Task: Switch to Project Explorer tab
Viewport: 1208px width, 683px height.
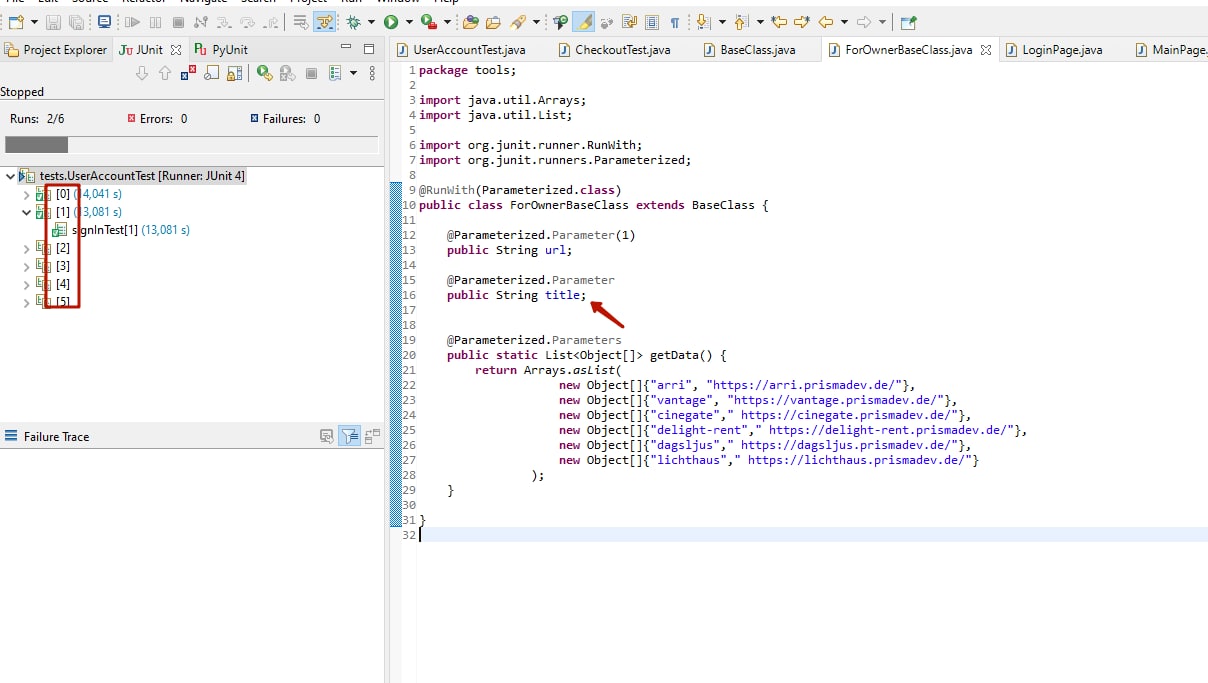Action: 56,49
